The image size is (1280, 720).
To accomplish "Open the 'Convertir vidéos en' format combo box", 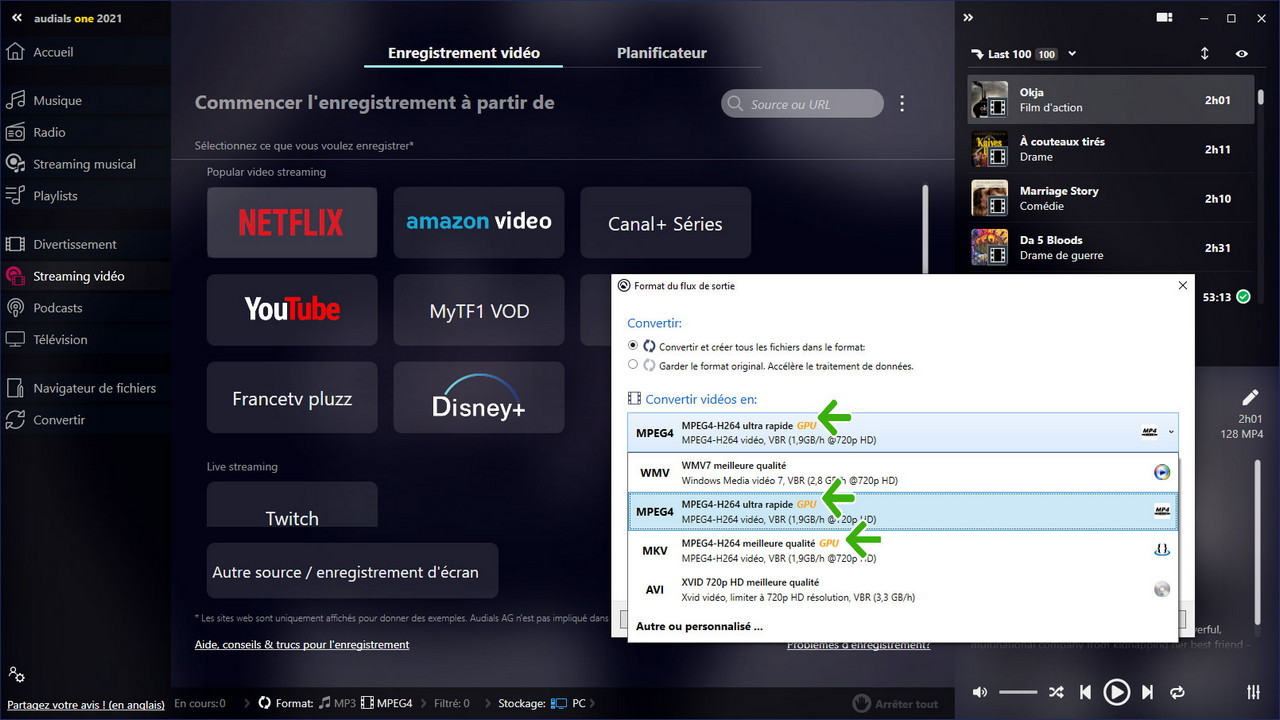I will (x=903, y=432).
